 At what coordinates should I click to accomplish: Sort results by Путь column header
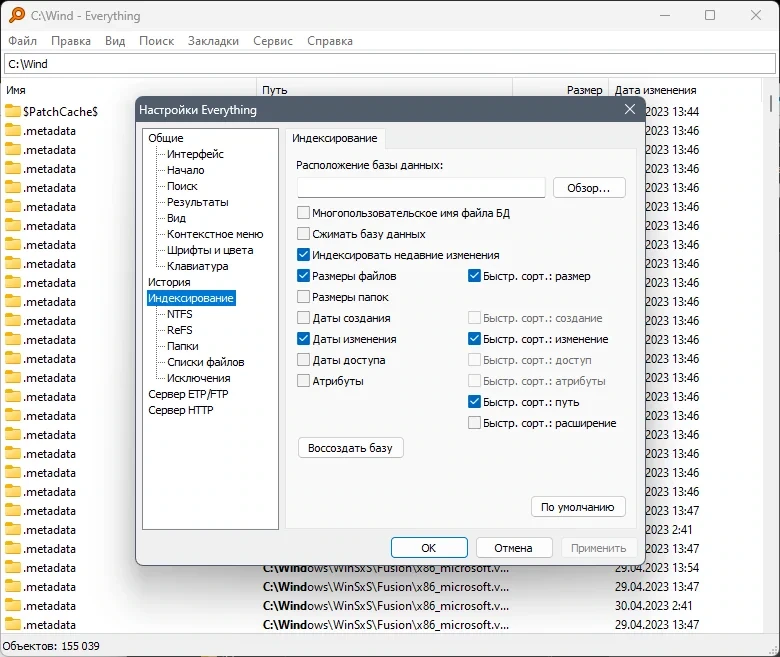[385, 90]
